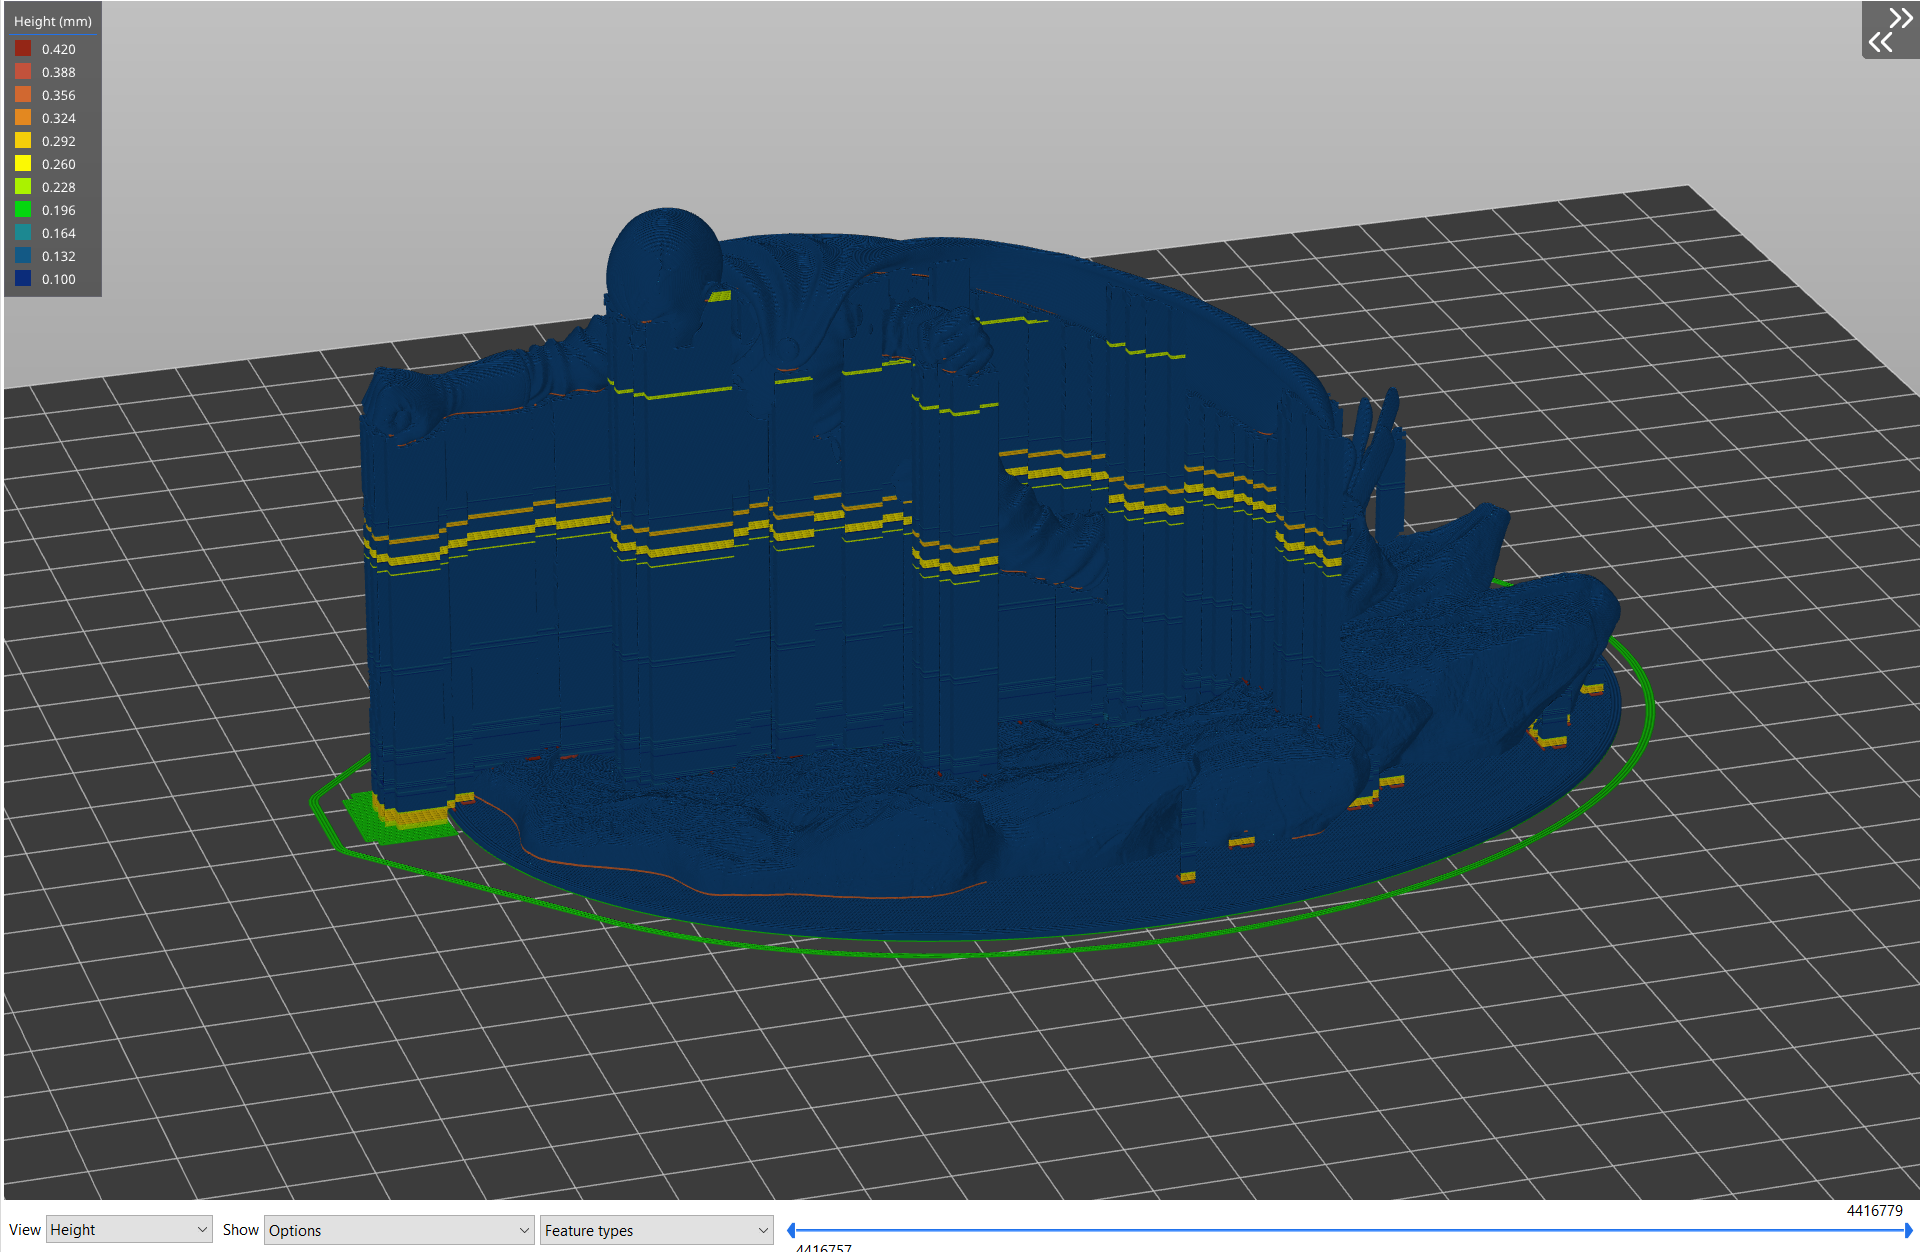
Task: Open the View Height dropdown
Action: click(129, 1230)
